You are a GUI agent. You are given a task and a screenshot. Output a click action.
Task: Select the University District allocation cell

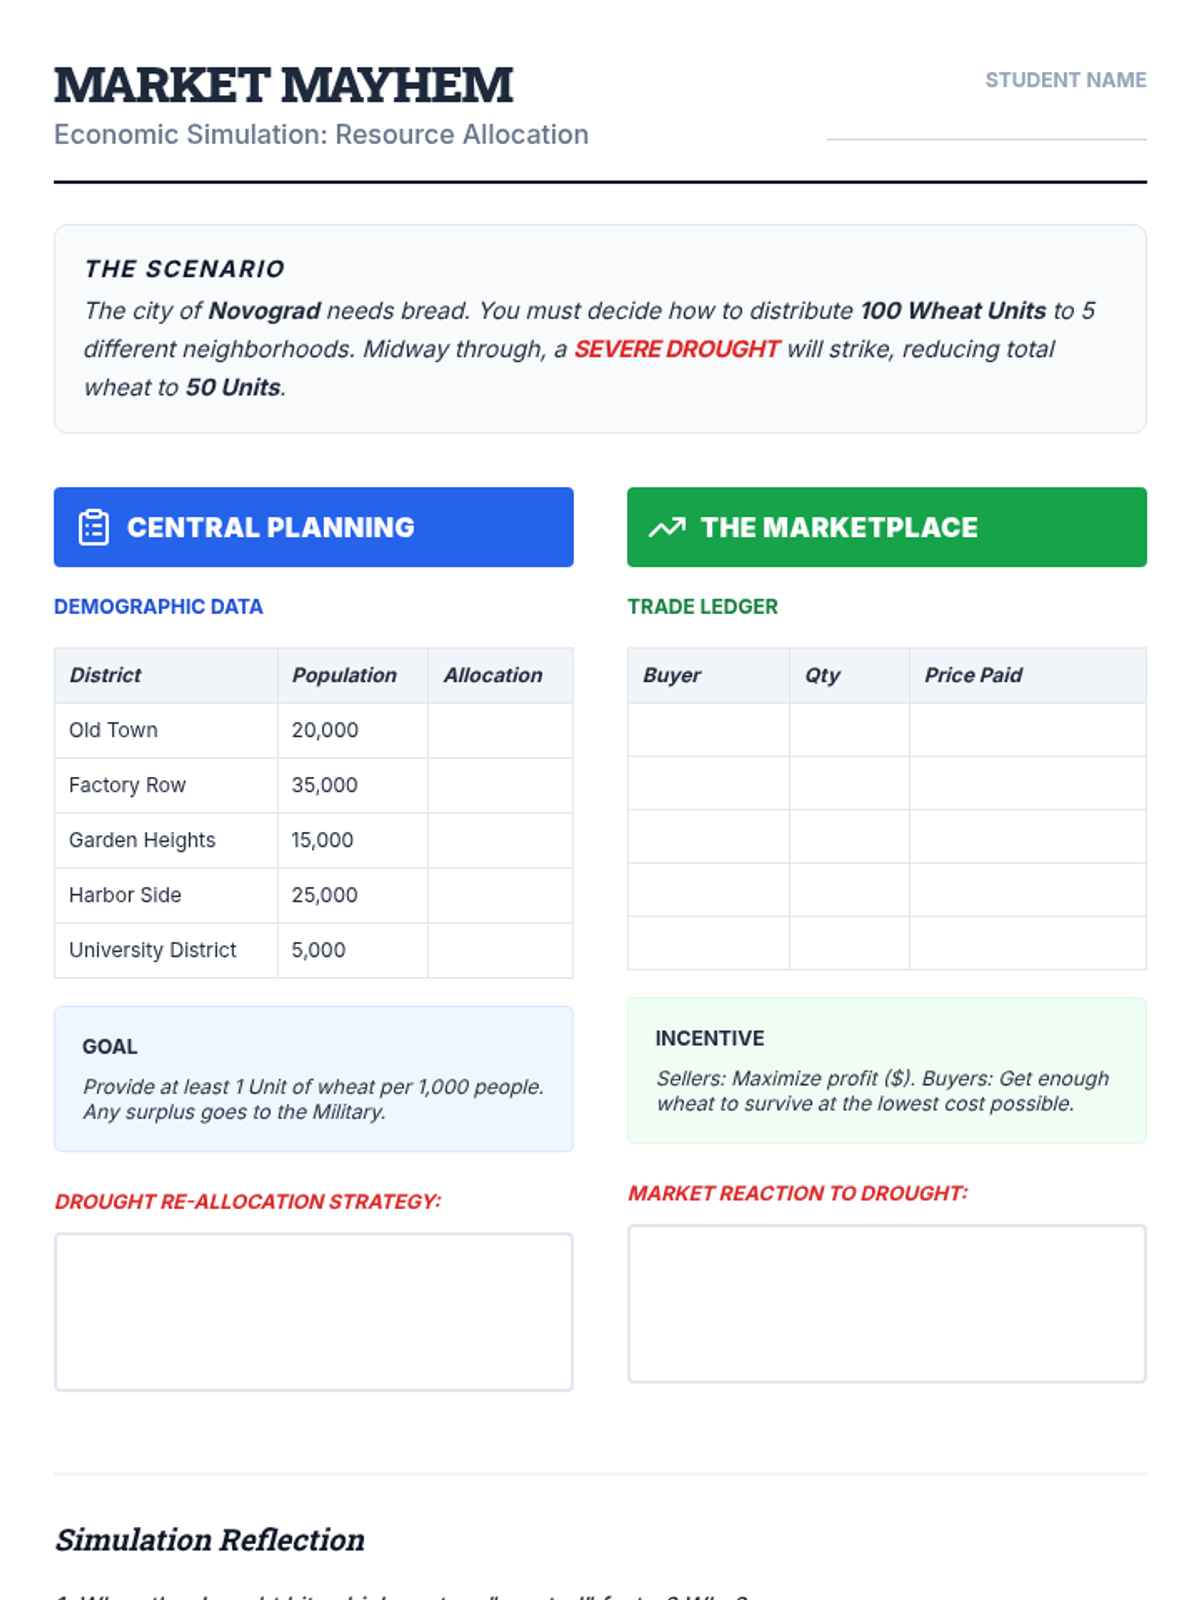tap(500, 950)
